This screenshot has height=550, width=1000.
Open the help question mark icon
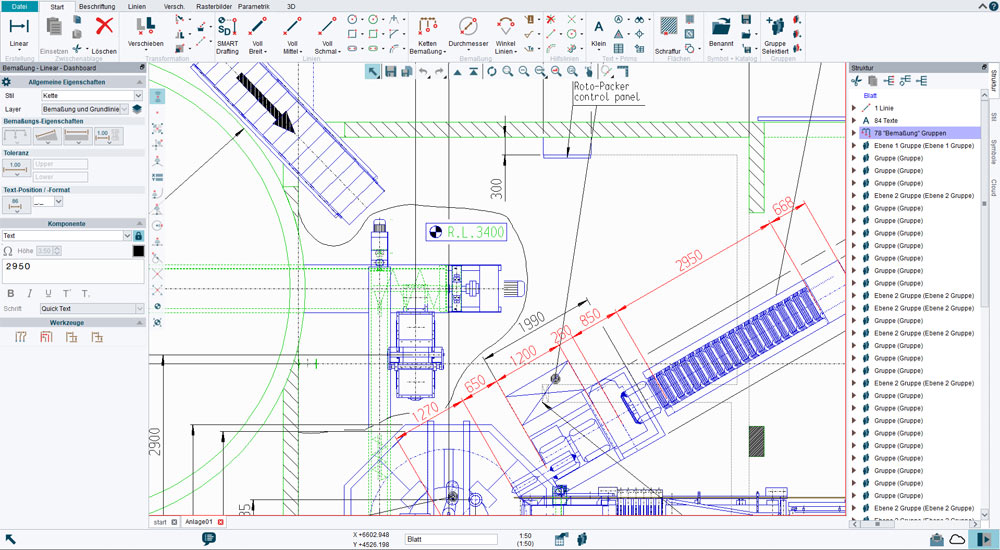[x=992, y=6]
